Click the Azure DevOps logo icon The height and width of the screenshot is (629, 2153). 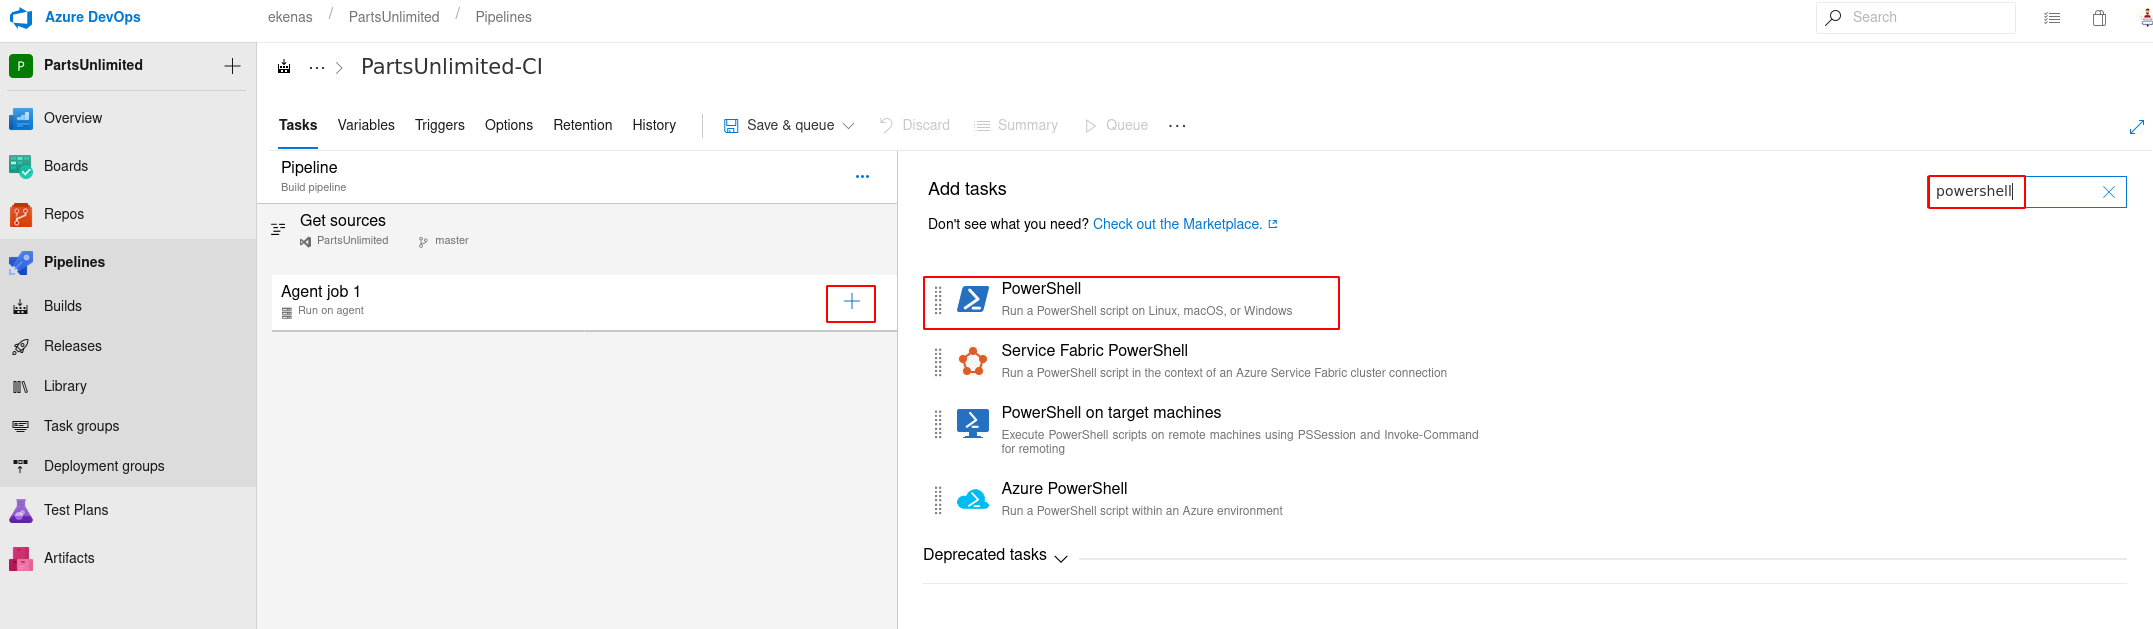pos(21,18)
